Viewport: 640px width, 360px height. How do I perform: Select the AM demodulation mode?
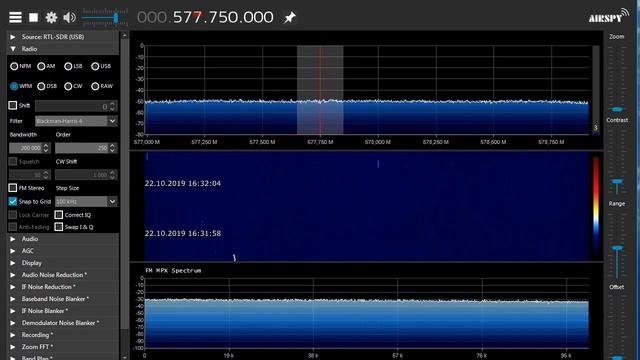click(x=41, y=66)
